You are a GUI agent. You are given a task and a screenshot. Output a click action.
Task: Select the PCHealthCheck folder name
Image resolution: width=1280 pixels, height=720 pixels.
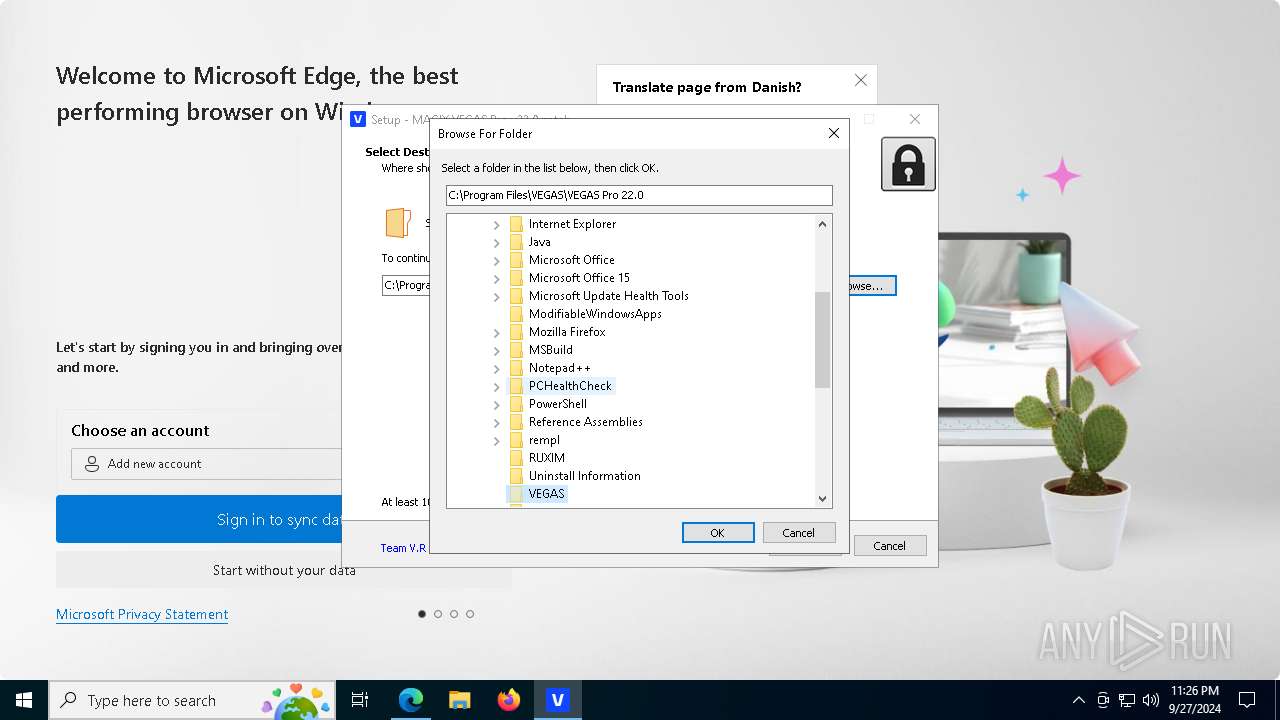point(570,386)
